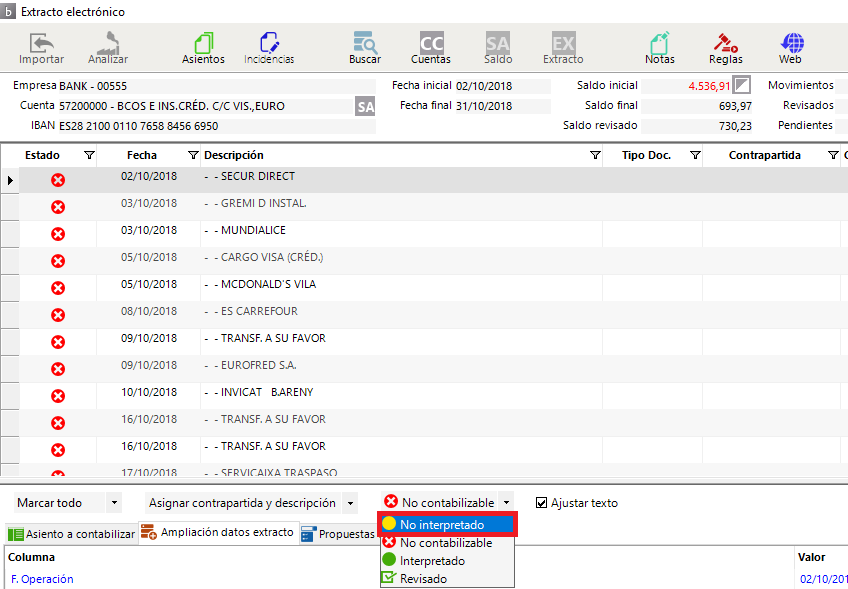Click the IBAN field

click(x=217, y=126)
